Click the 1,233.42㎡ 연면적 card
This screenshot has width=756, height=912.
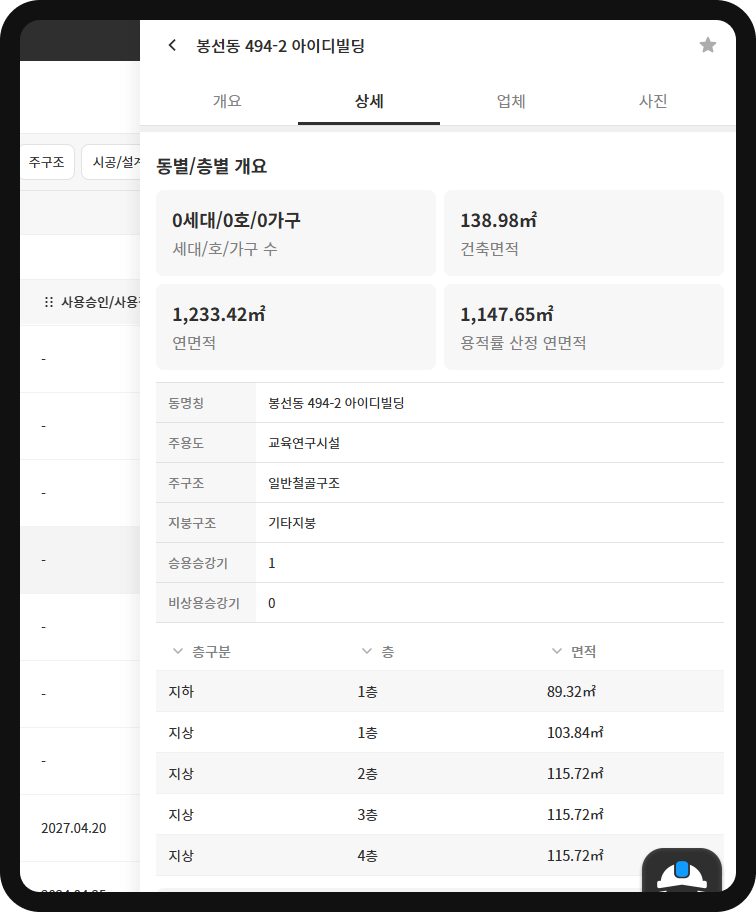point(296,327)
